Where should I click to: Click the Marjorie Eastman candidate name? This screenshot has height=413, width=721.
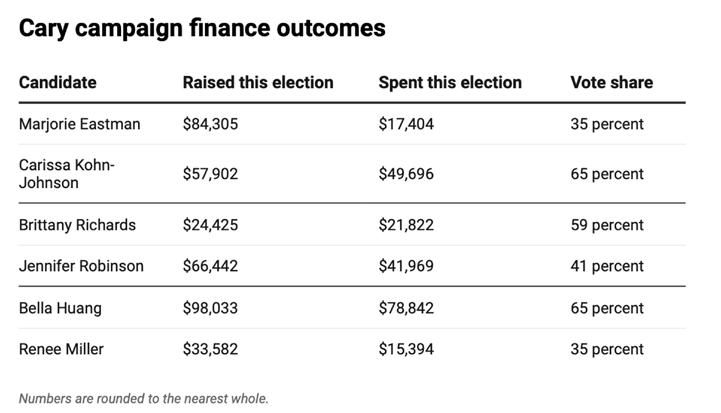[x=80, y=124]
